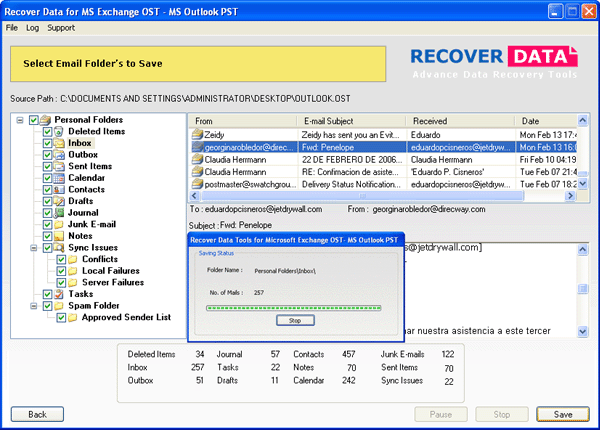Click the Drafts folder icon
This screenshot has width=600, height=430.
pos(59,201)
